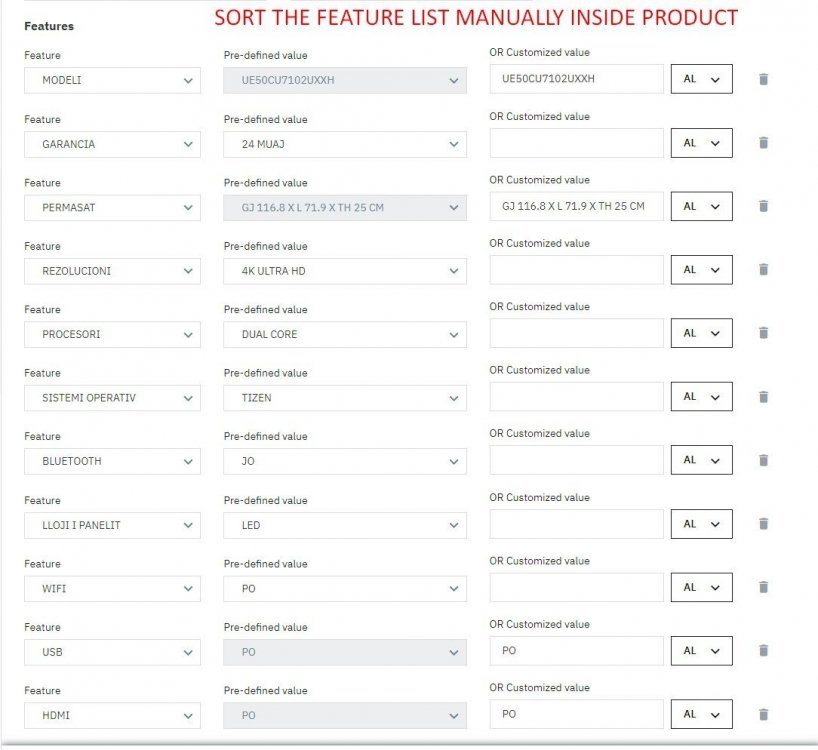Viewport: 818px width, 750px height.
Task: Click customized value field for PERMASAT dimensions
Action: pyautogui.click(x=576, y=206)
